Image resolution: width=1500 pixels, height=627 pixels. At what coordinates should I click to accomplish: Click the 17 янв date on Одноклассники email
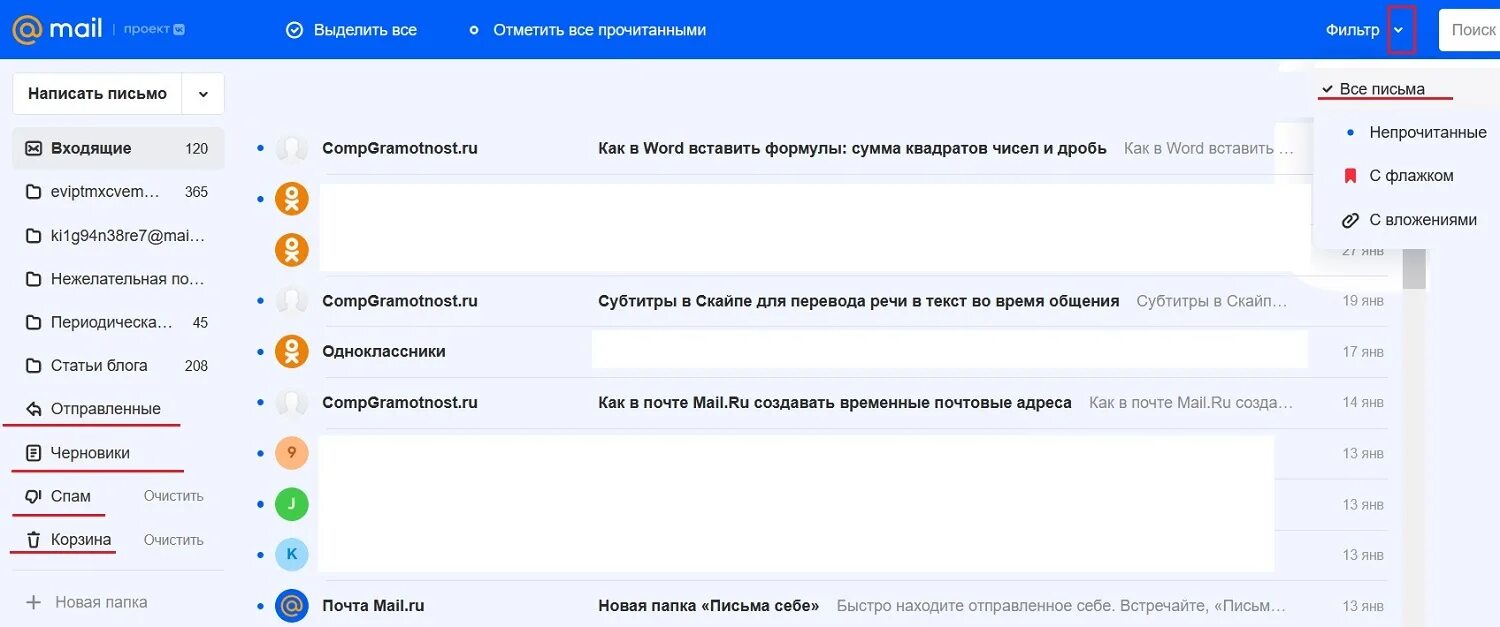pyautogui.click(x=1363, y=352)
